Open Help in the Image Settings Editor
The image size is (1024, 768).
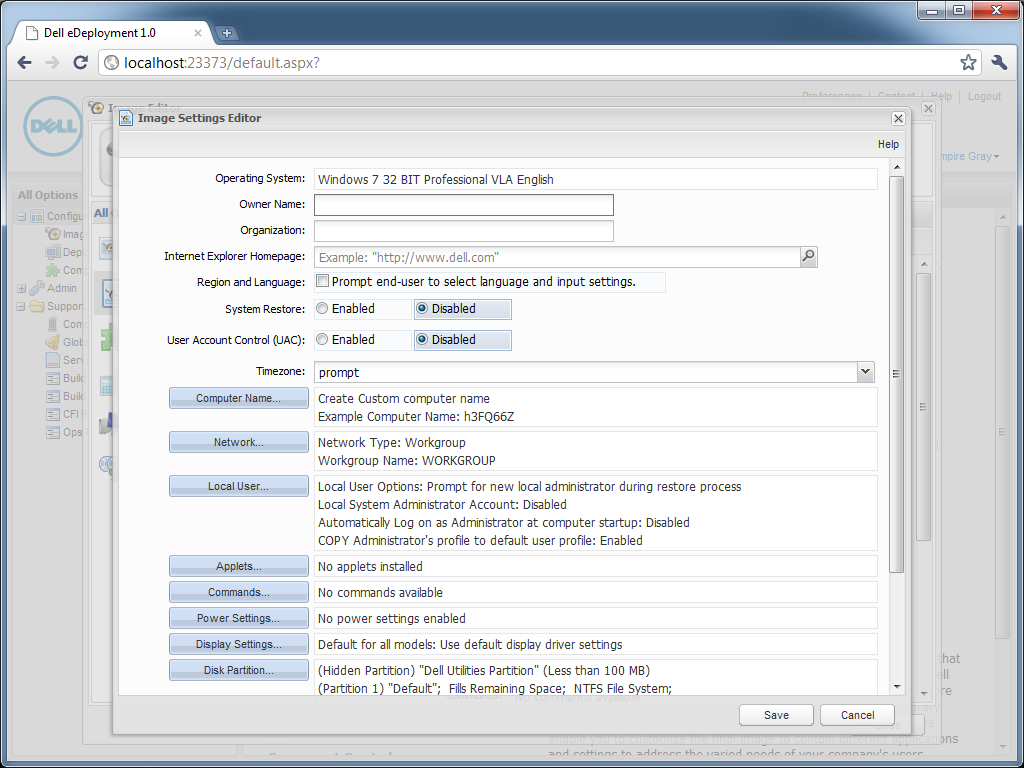[x=888, y=144]
